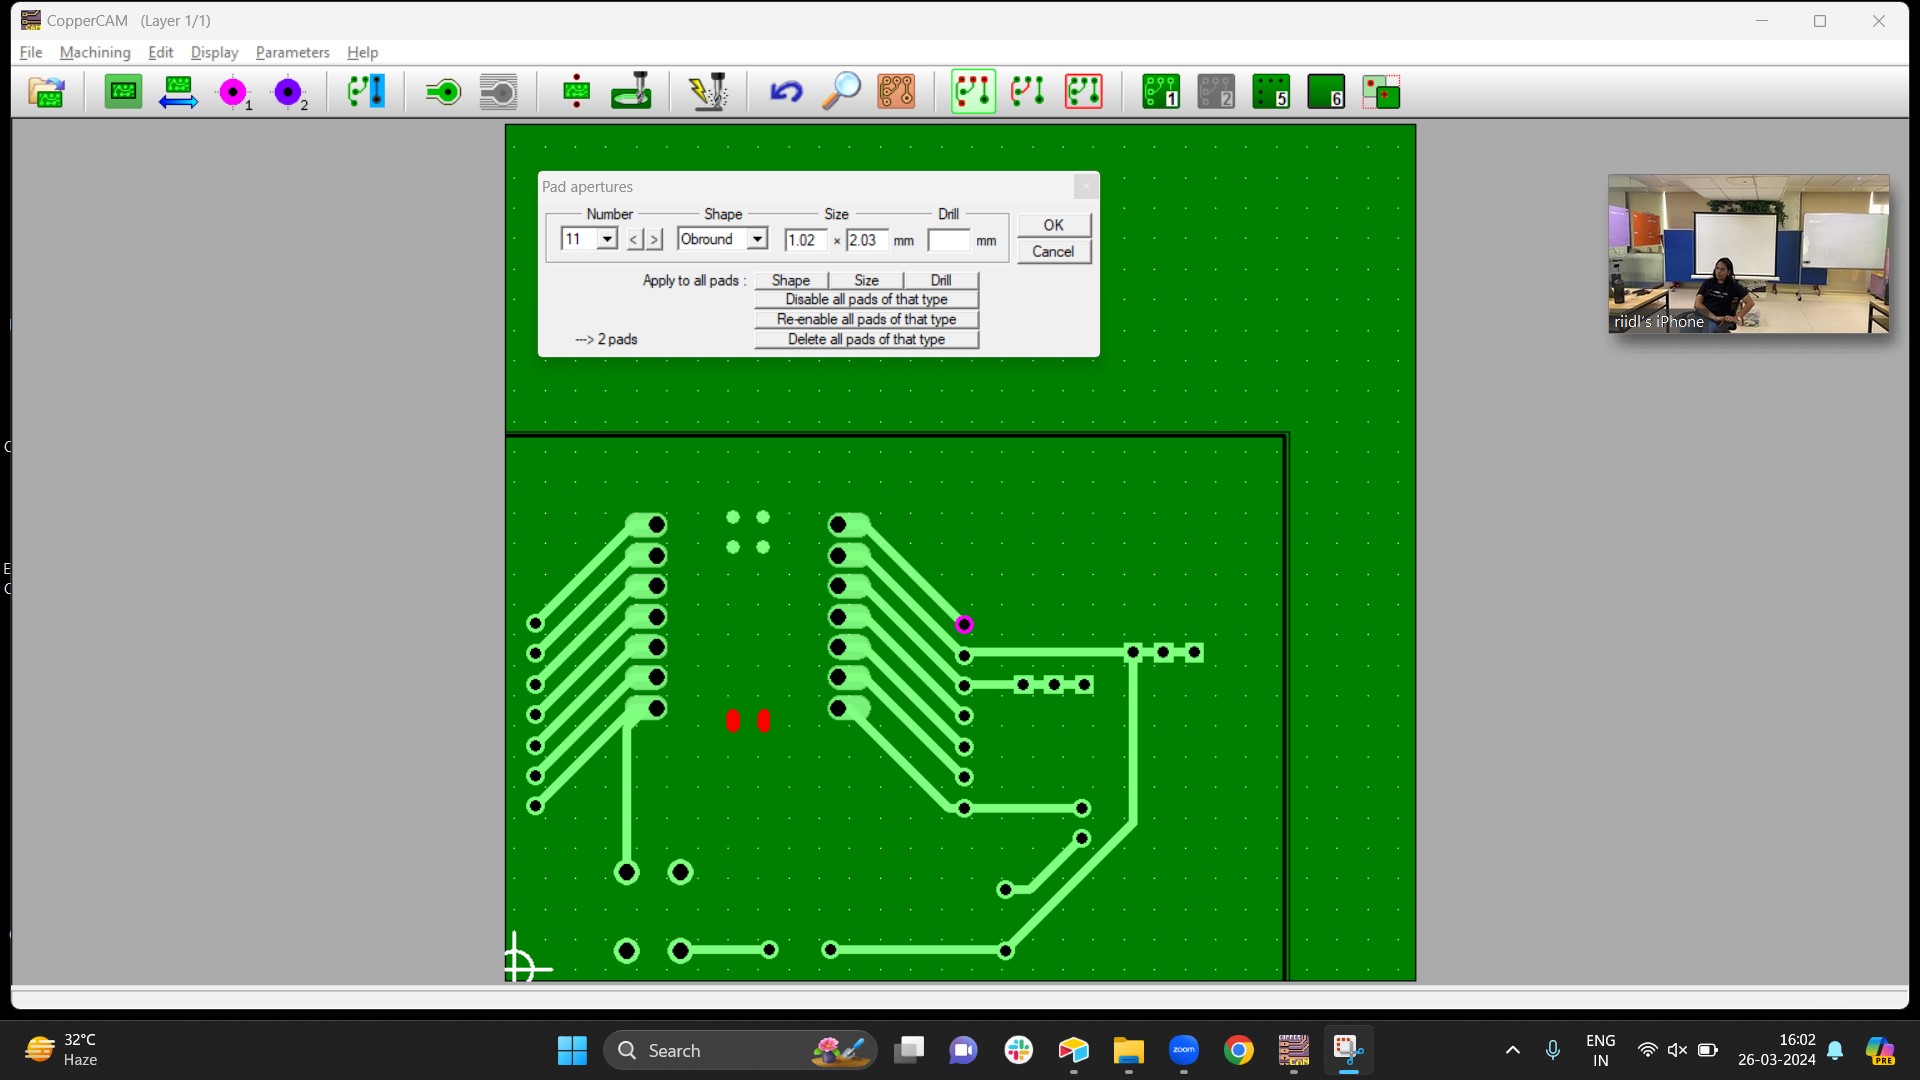Open the Parameters menu

point(293,52)
